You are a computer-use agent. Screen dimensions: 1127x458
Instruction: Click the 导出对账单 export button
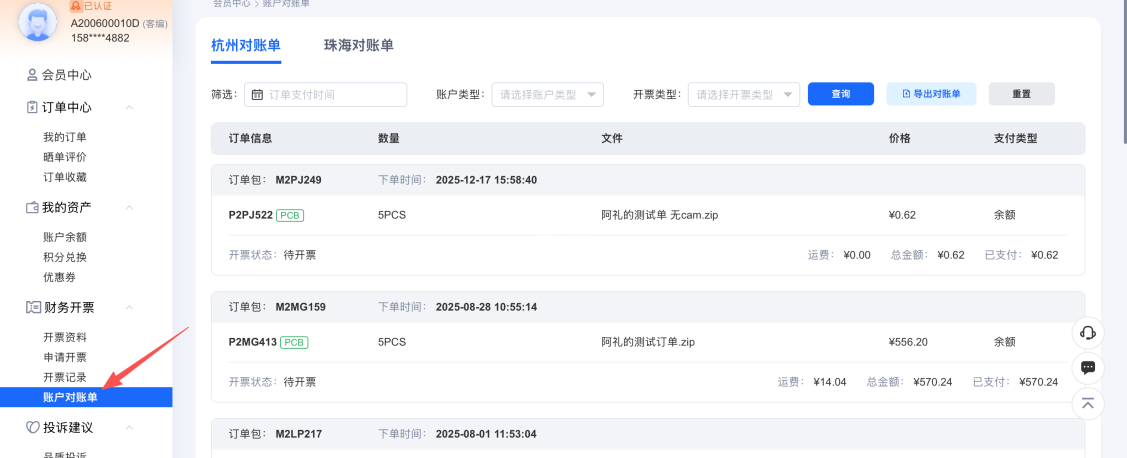(931, 94)
